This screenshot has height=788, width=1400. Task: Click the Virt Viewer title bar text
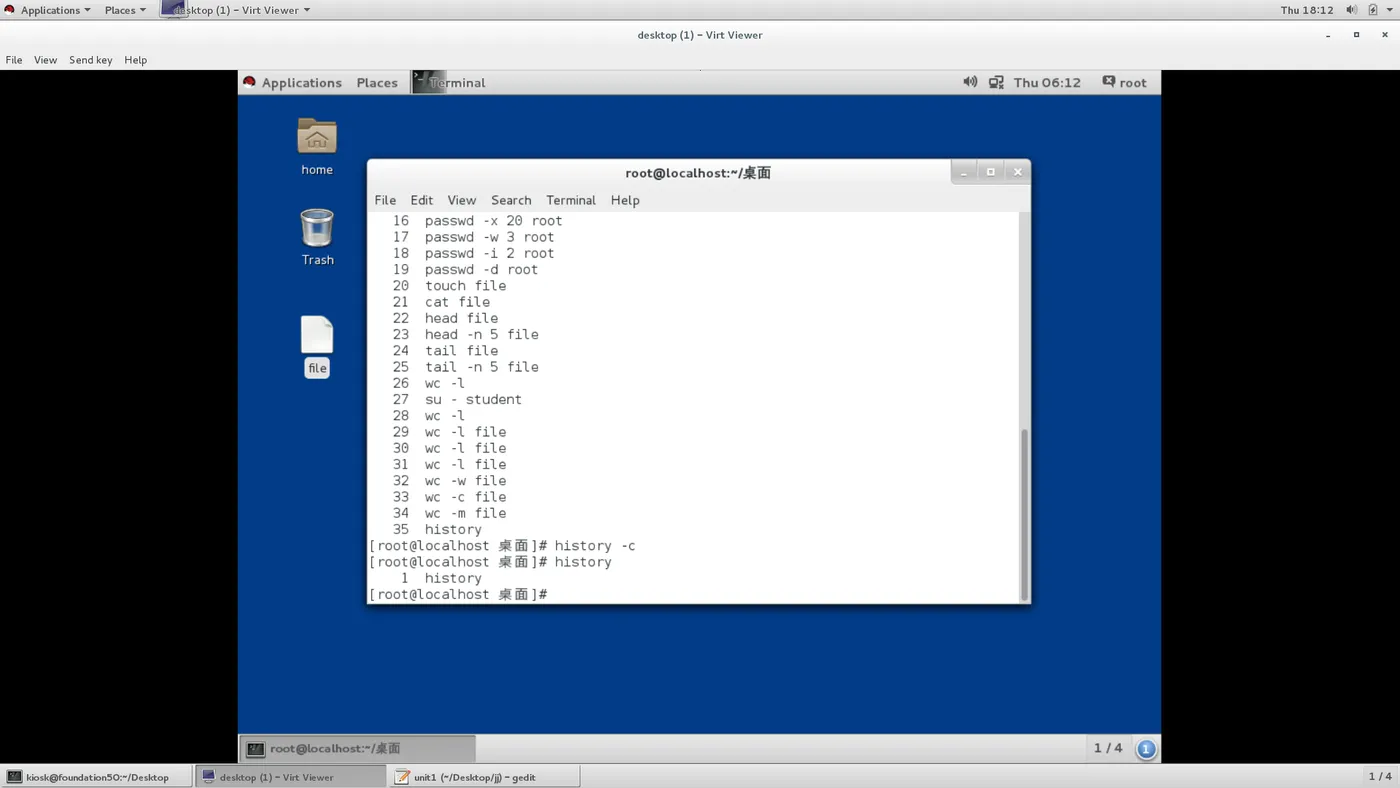click(700, 35)
